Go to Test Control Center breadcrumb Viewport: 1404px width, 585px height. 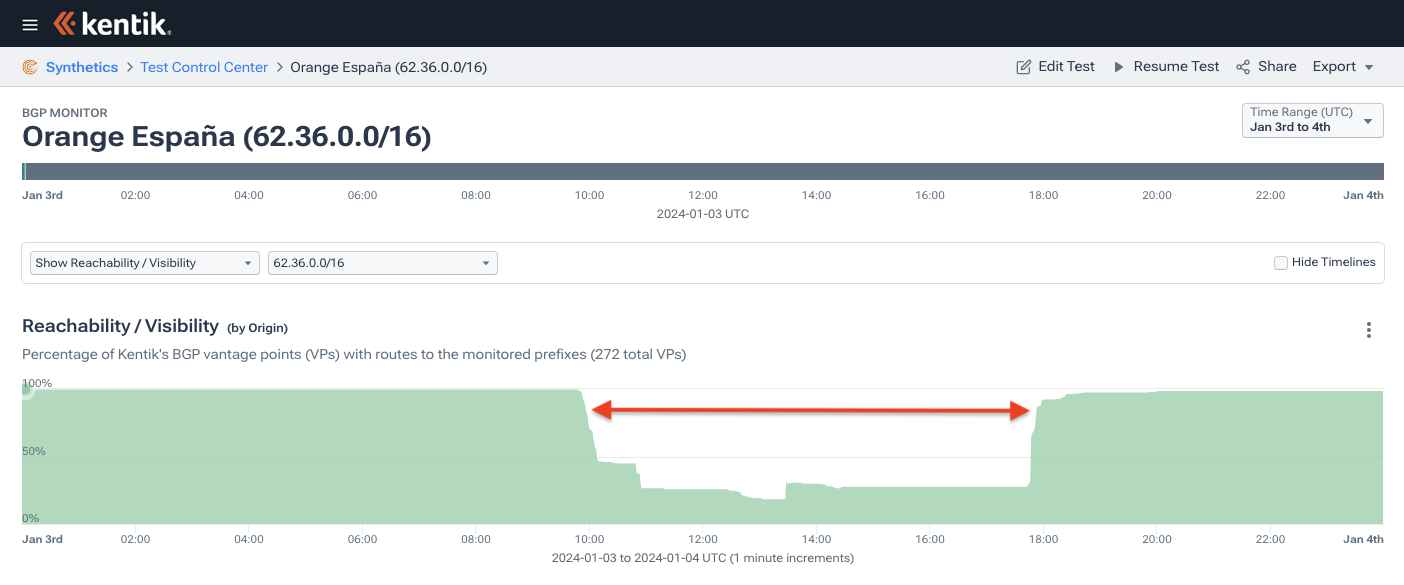pos(204,67)
